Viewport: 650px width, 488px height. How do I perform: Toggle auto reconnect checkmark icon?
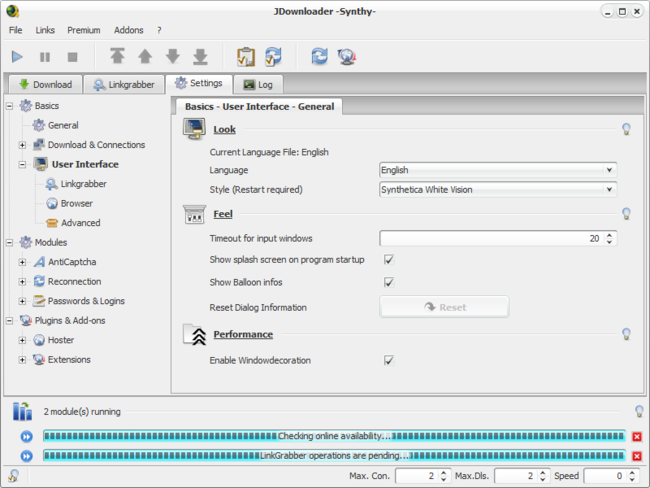coord(273,57)
